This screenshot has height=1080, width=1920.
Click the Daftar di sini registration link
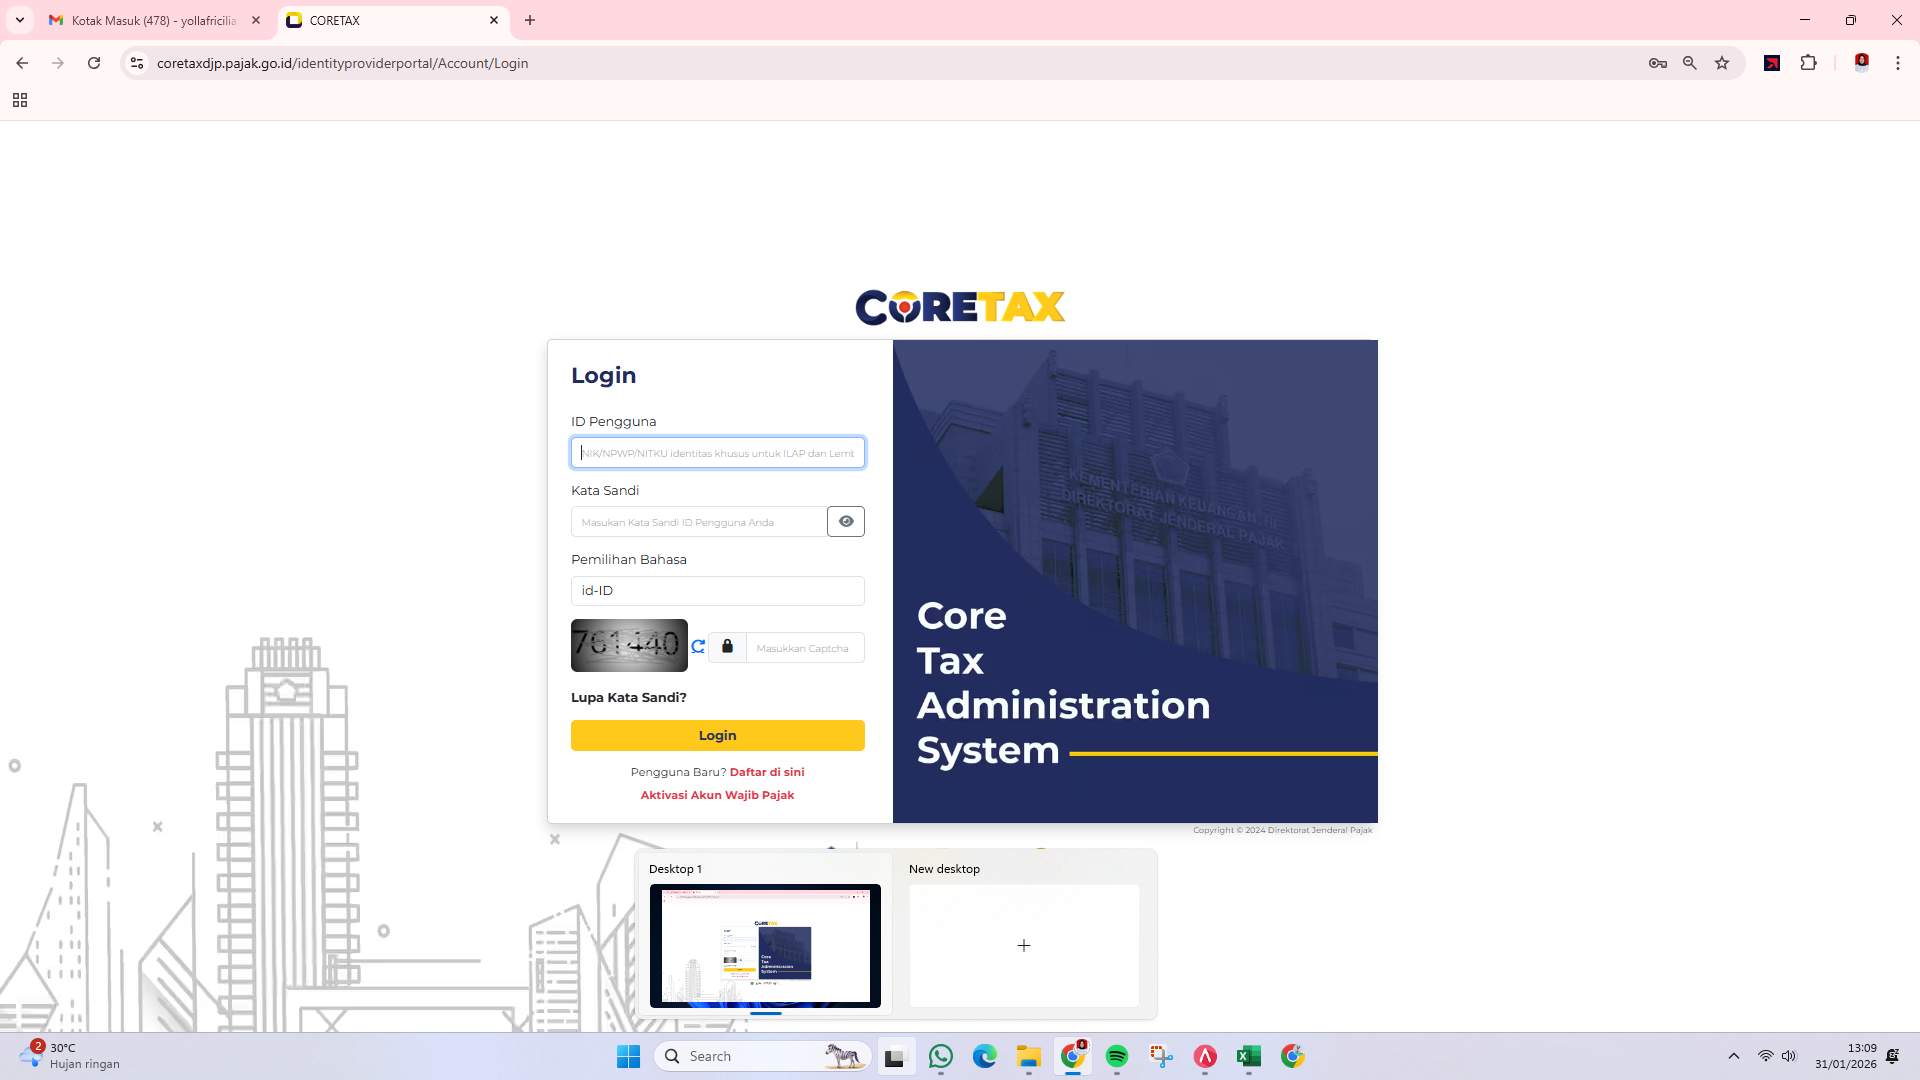click(767, 772)
